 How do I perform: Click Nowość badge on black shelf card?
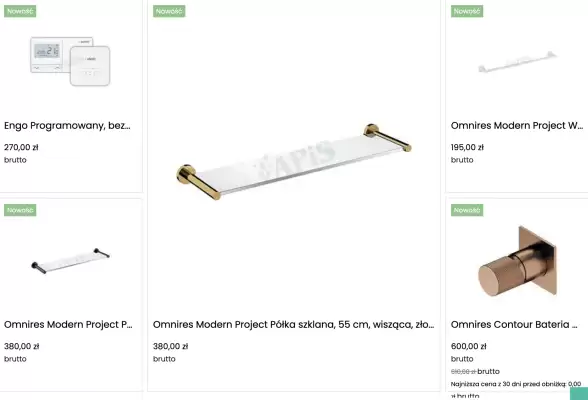[20, 210]
